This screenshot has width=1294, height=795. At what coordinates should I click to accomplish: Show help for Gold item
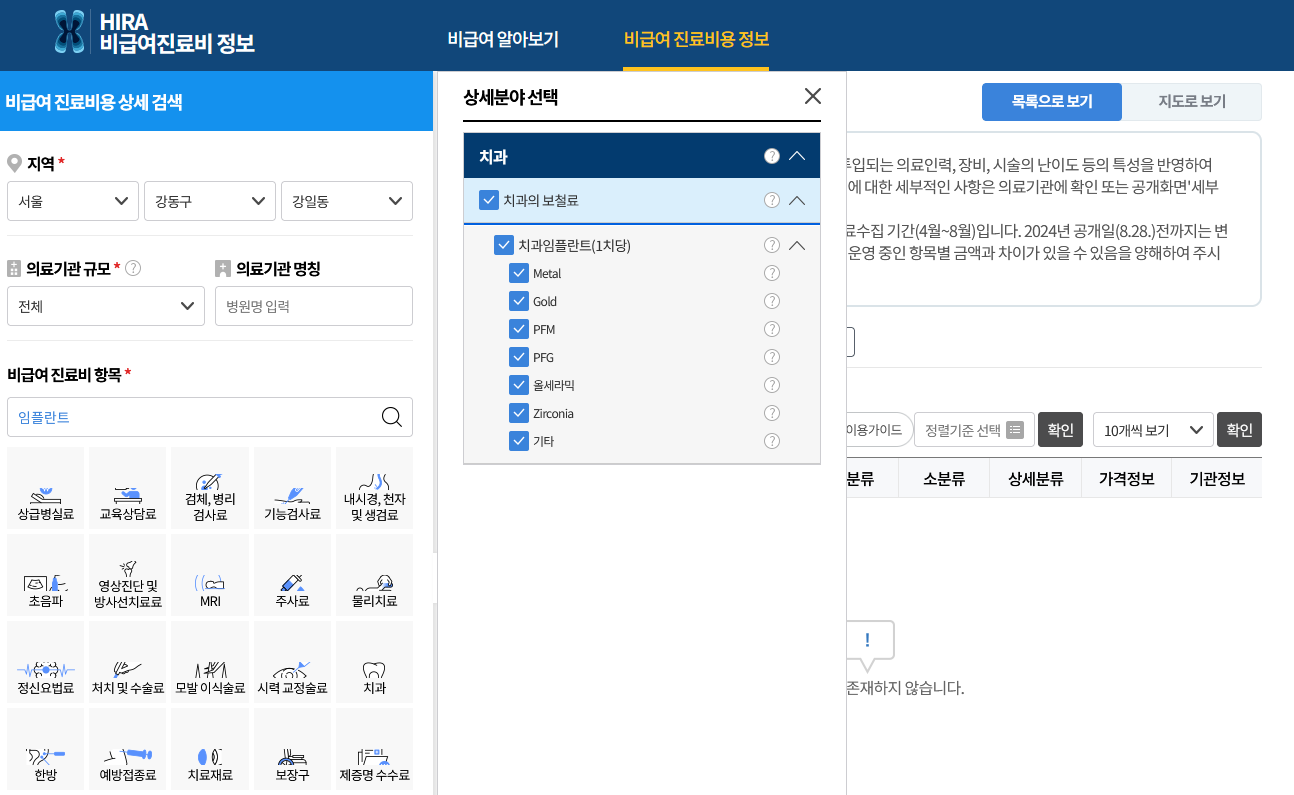(x=772, y=301)
